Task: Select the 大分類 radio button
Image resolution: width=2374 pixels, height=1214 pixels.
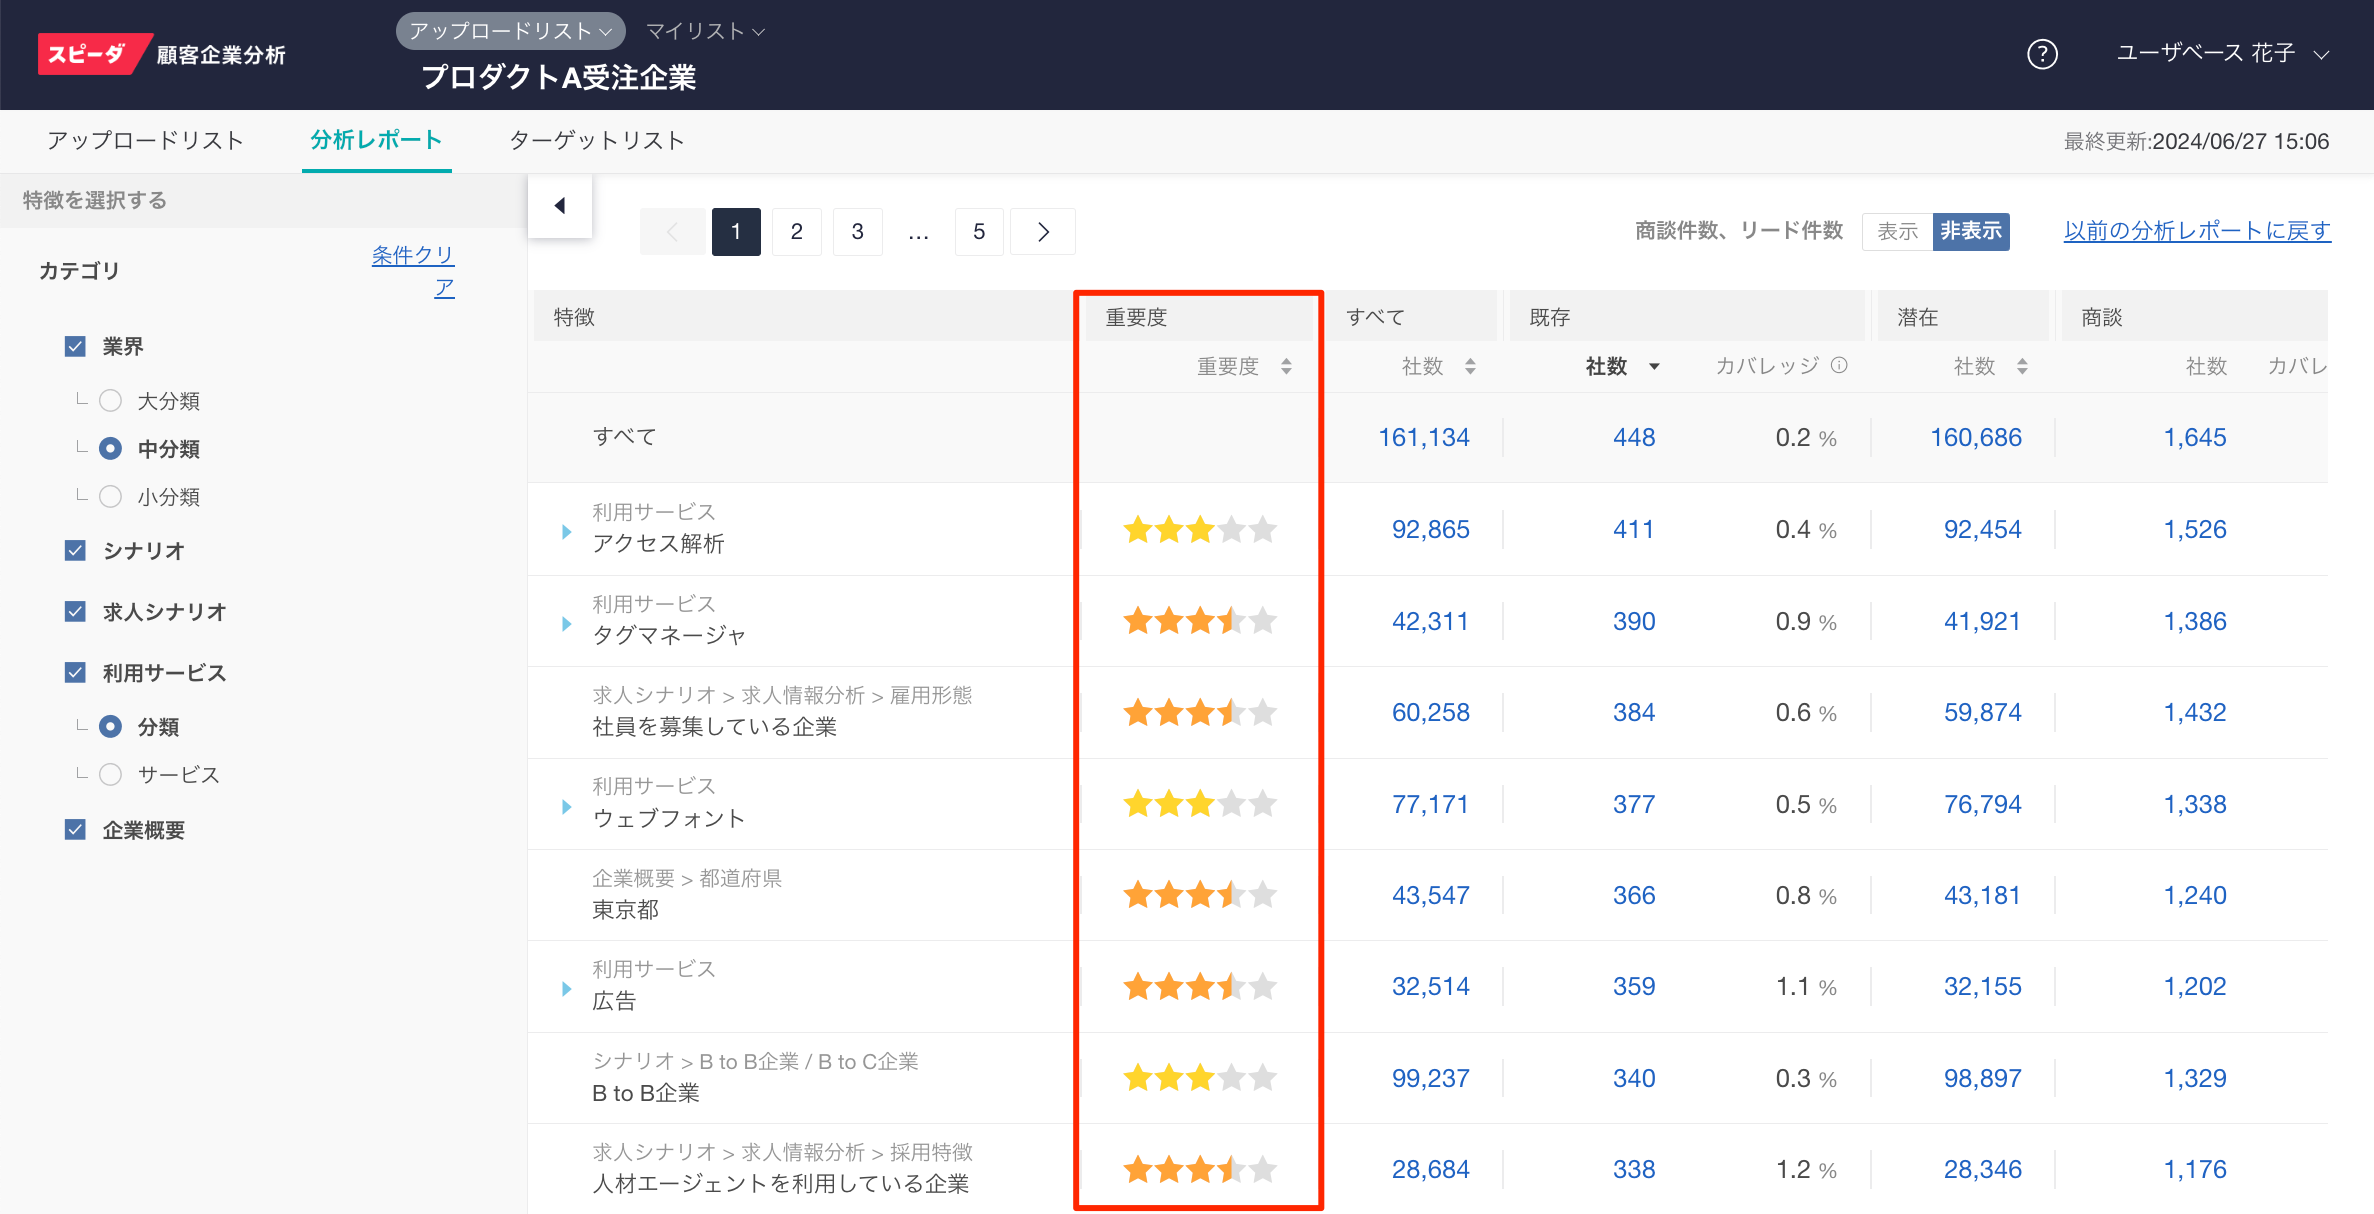Action: click(x=111, y=401)
